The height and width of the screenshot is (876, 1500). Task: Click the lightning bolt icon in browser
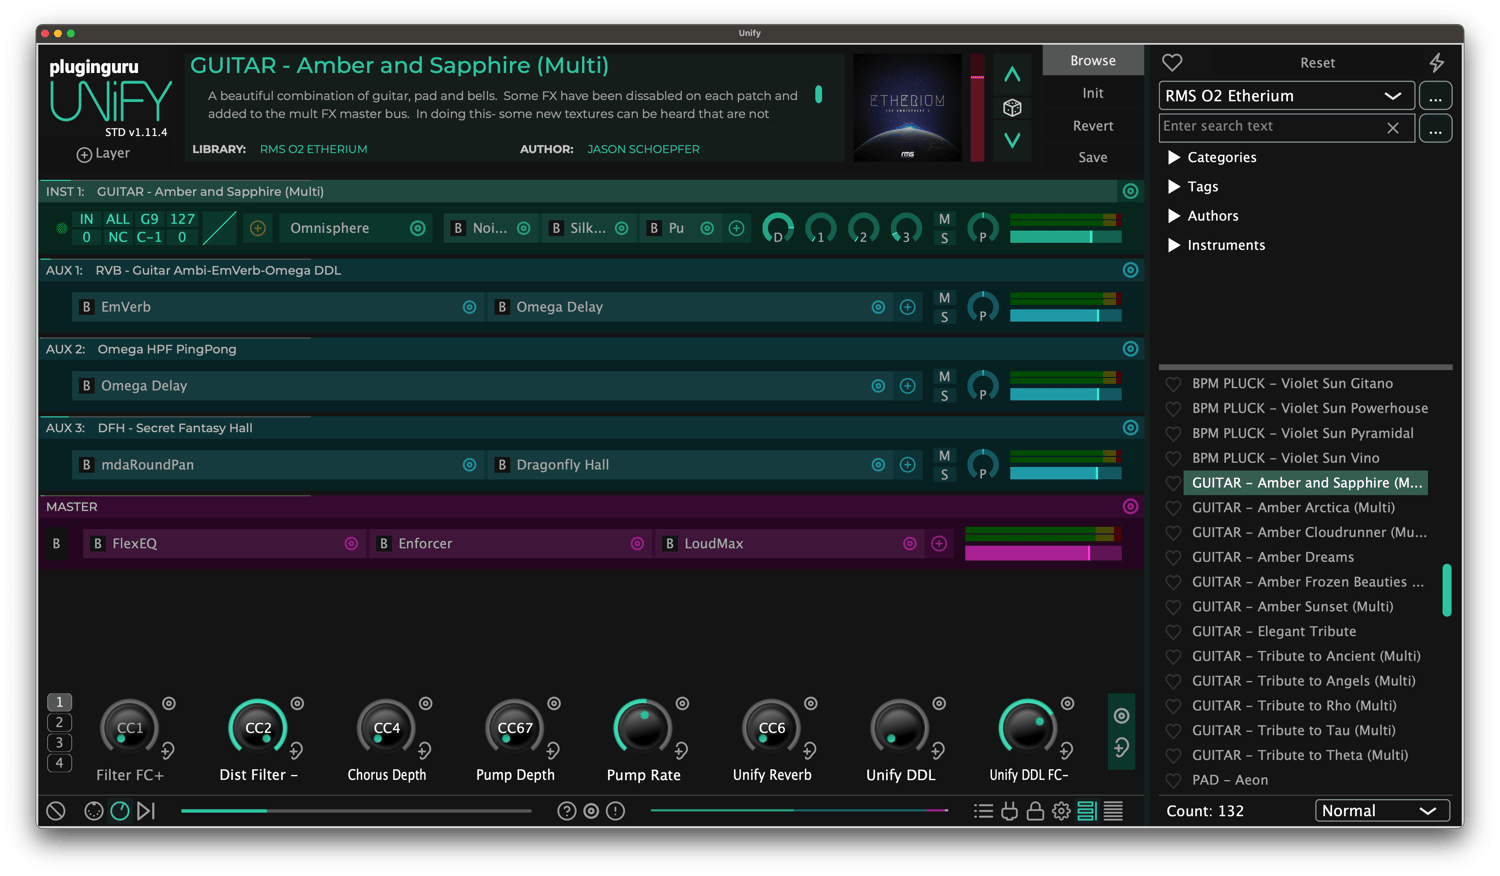click(1437, 62)
